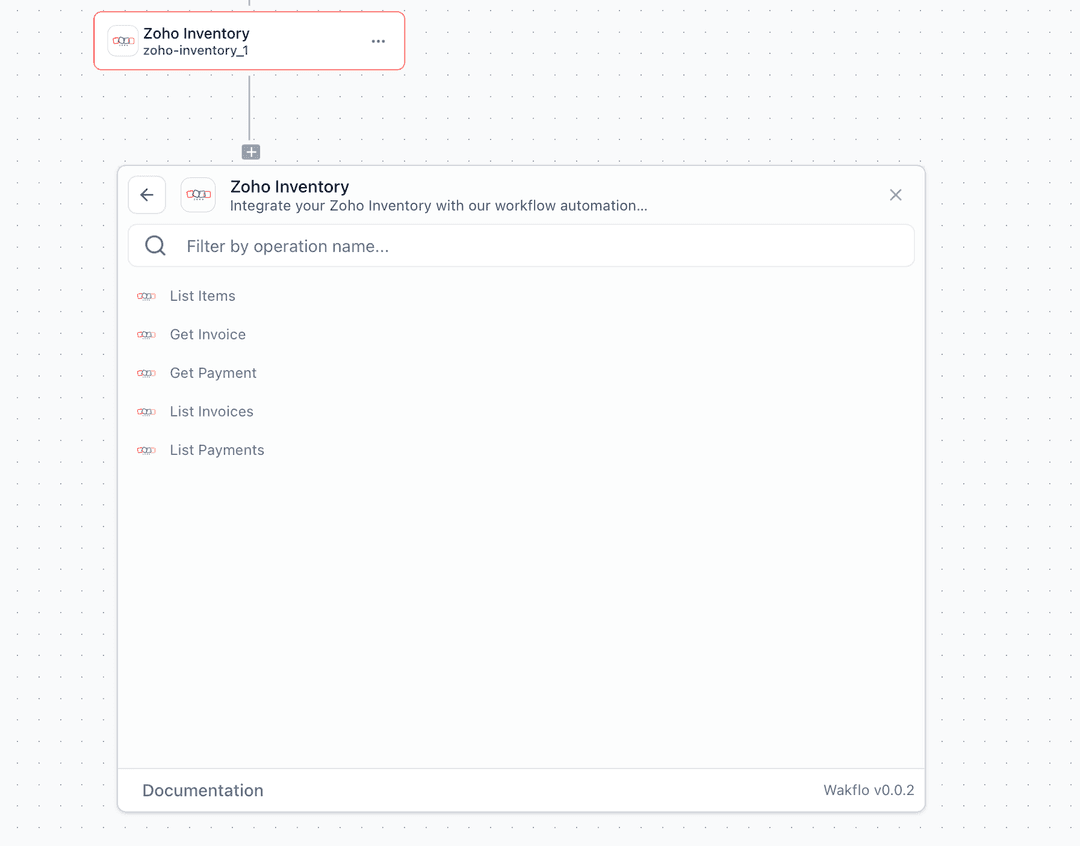Viewport: 1080px width, 846px height.
Task: Open the node options menu with three dots
Action: tap(378, 41)
